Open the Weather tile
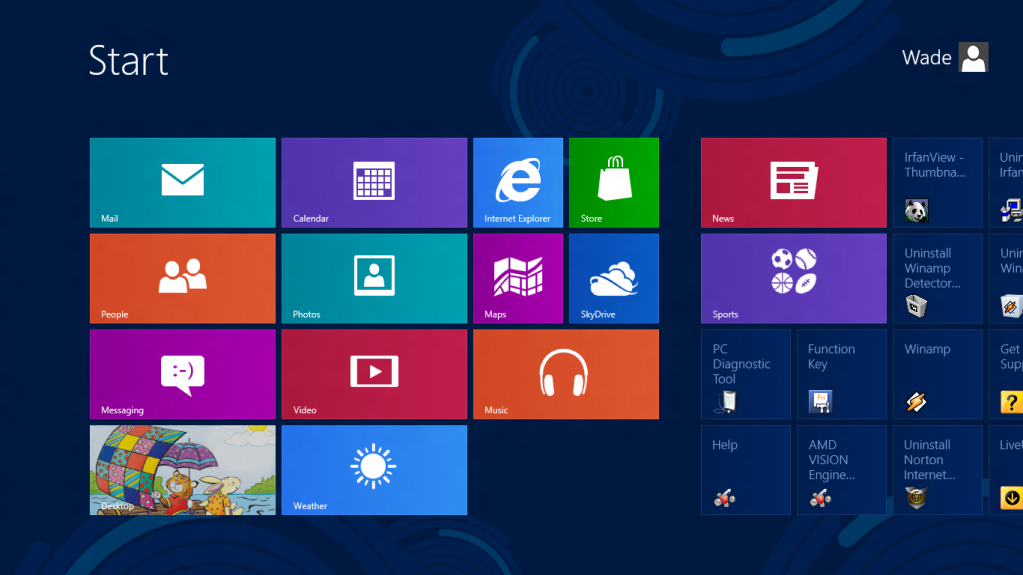1023x575 pixels. pos(374,470)
